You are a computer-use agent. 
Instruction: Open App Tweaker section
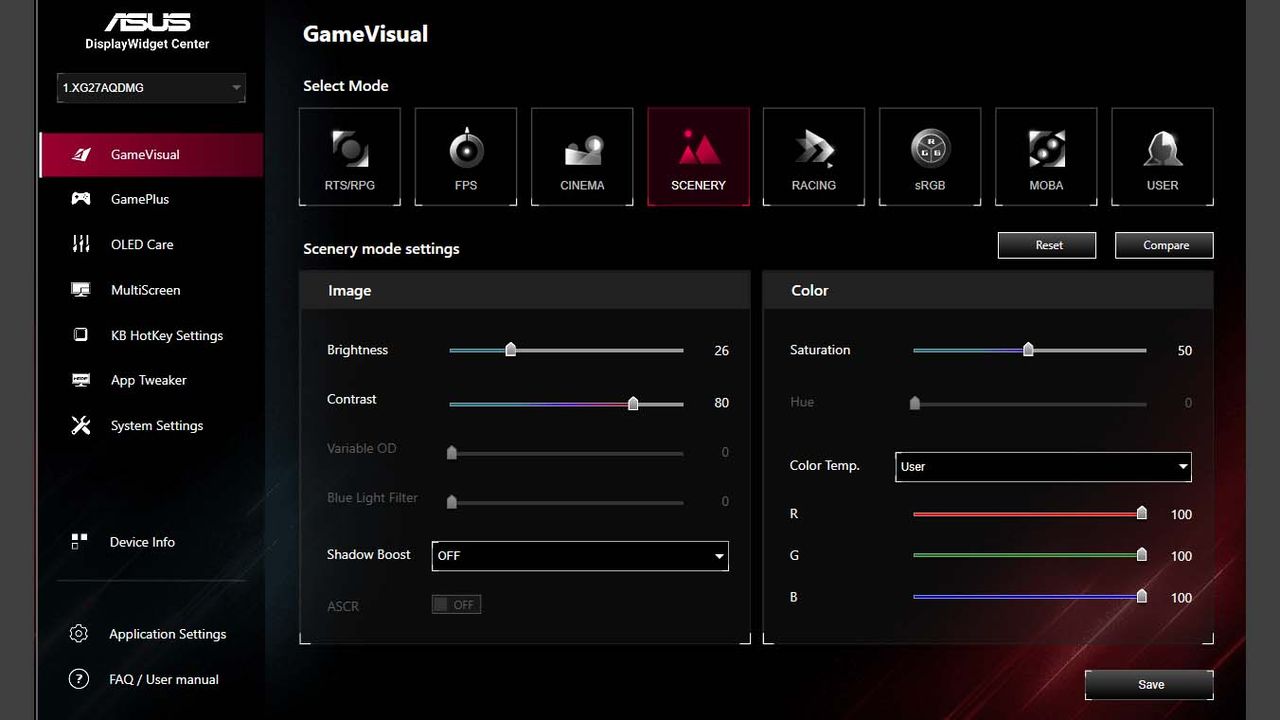(x=151, y=380)
